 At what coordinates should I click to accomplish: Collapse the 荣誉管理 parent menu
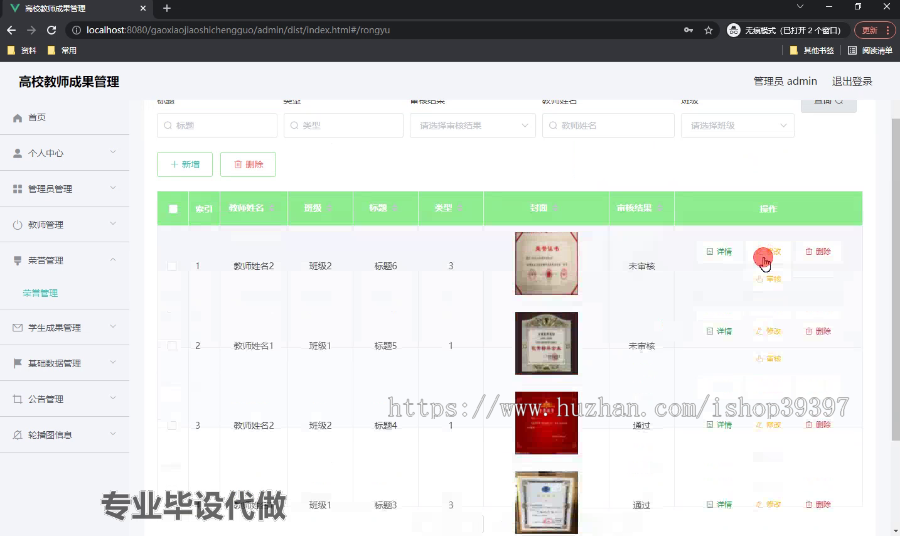point(64,260)
